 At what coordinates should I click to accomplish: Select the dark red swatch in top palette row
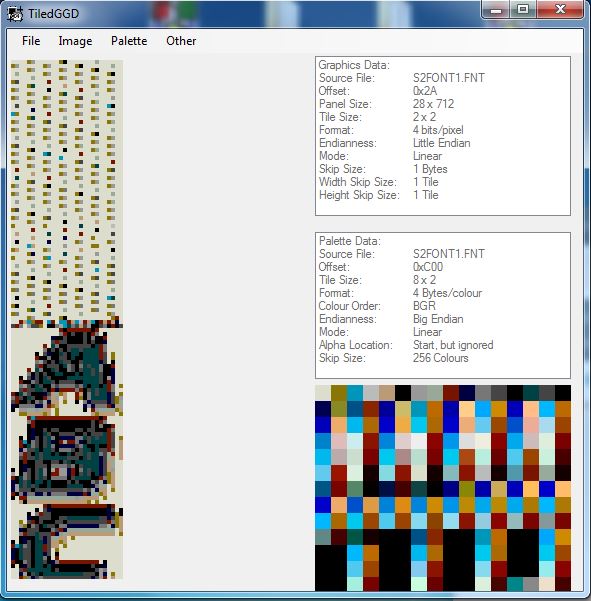[451, 393]
